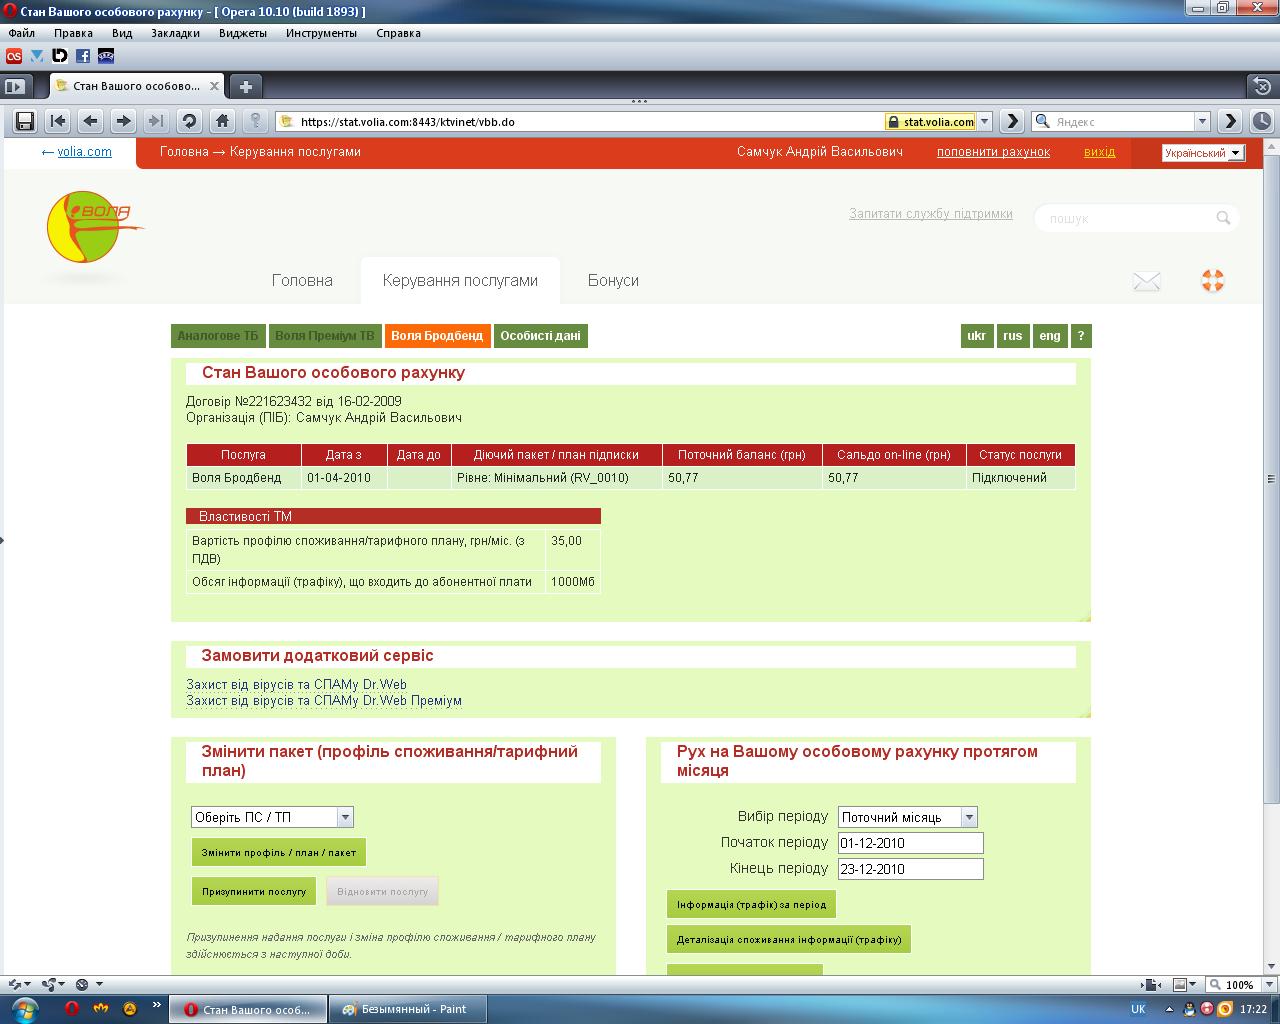
Task: Click 'Запитати службу підтримки' link
Action: (931, 214)
